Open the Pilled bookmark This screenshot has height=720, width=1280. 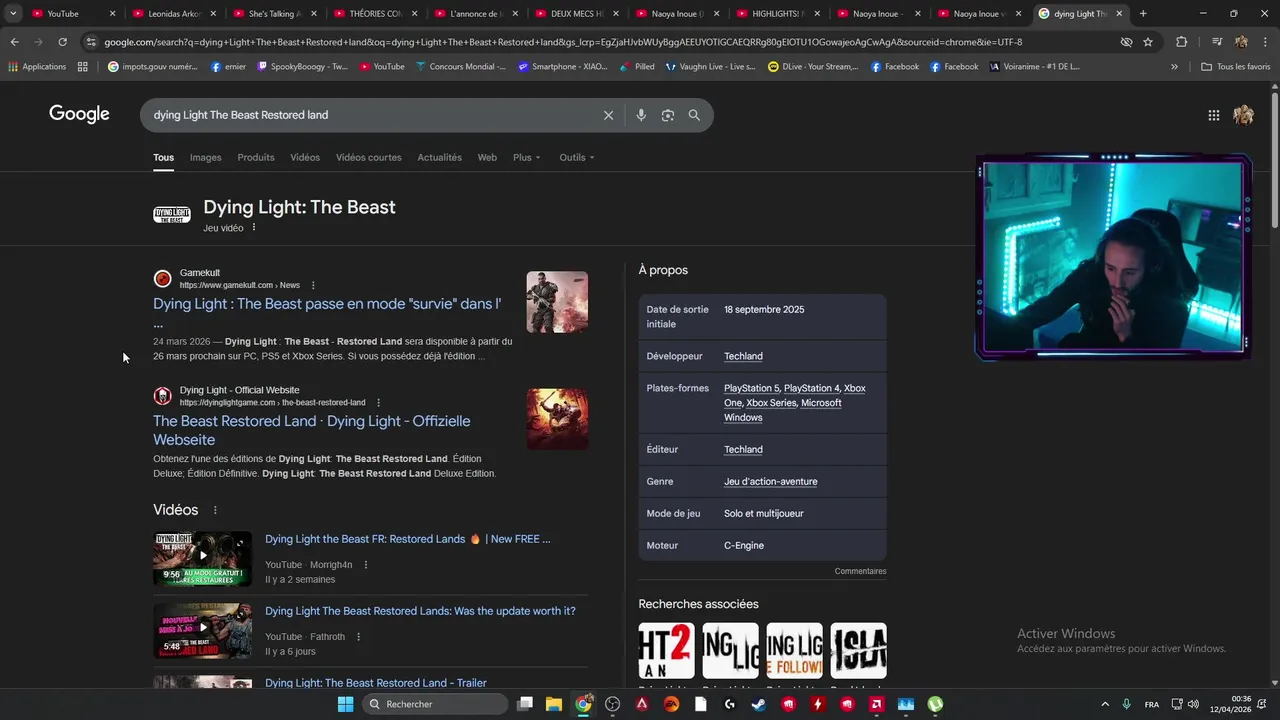click(638, 67)
